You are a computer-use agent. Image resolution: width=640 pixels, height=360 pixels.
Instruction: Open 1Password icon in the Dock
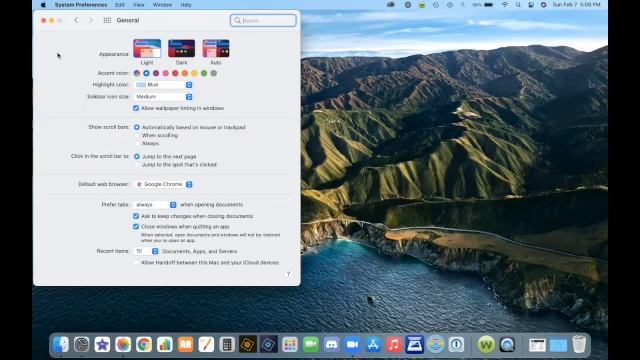click(456, 345)
